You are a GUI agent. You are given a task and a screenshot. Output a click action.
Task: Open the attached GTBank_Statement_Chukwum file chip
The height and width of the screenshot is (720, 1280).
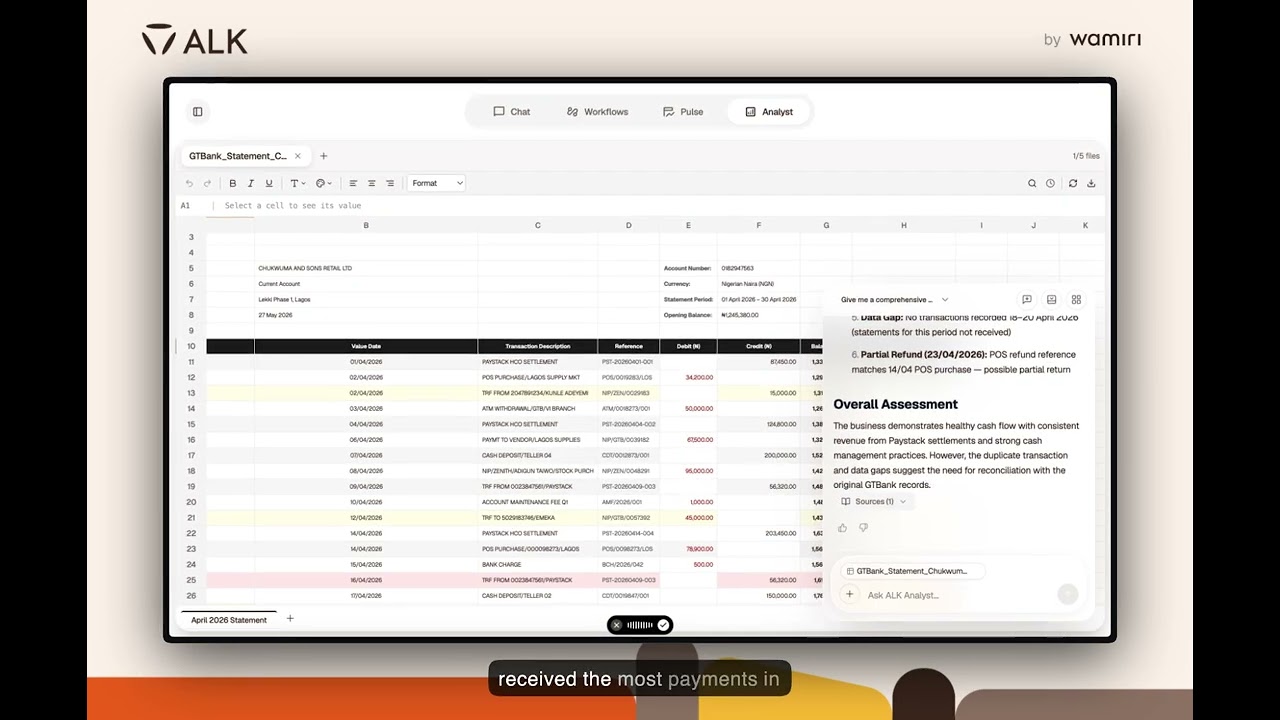pyautogui.click(x=911, y=571)
